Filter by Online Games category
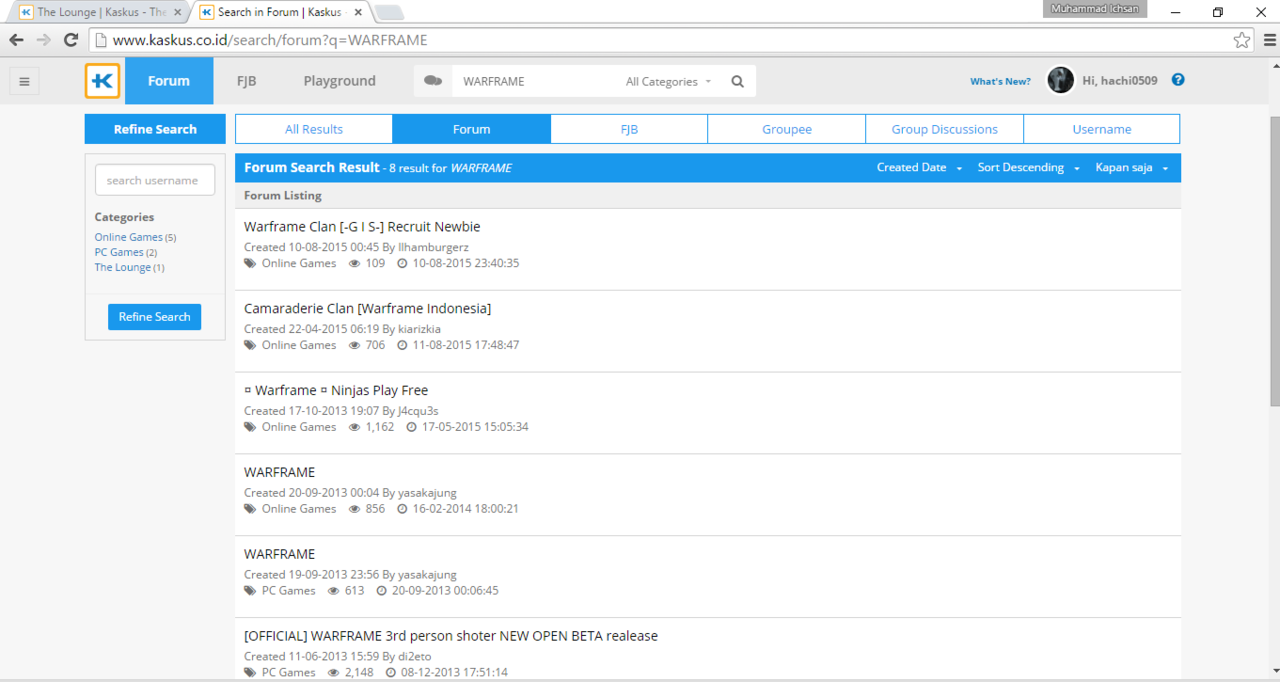Viewport: 1280px width, 682px height. (x=128, y=237)
